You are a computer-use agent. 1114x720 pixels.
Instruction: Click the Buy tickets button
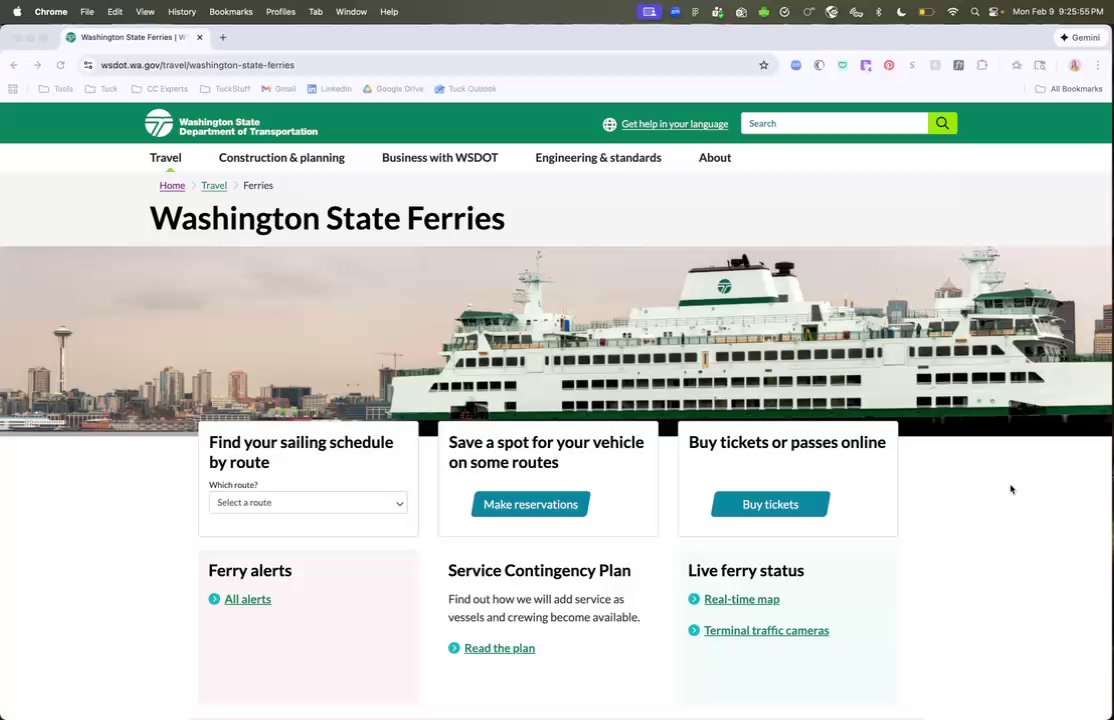[770, 504]
